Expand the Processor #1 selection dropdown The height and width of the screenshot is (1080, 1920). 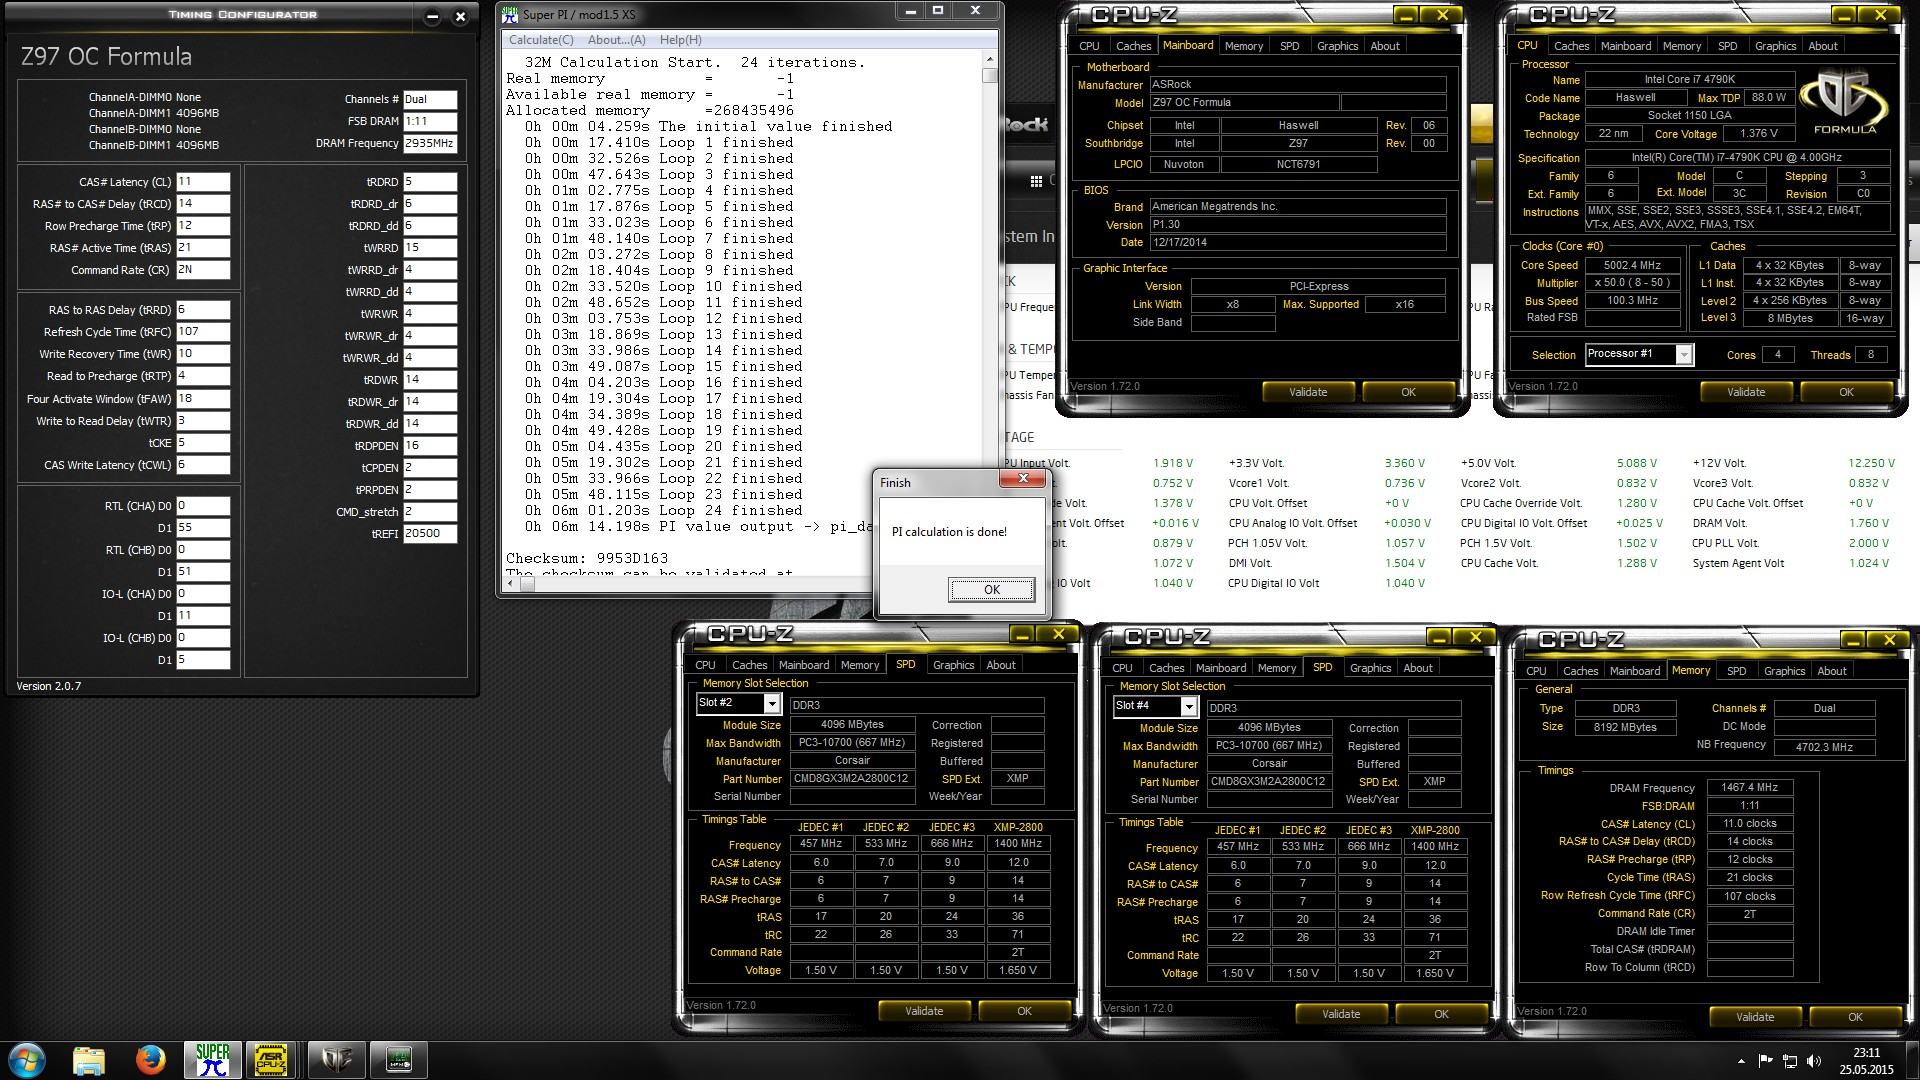pyautogui.click(x=1683, y=355)
